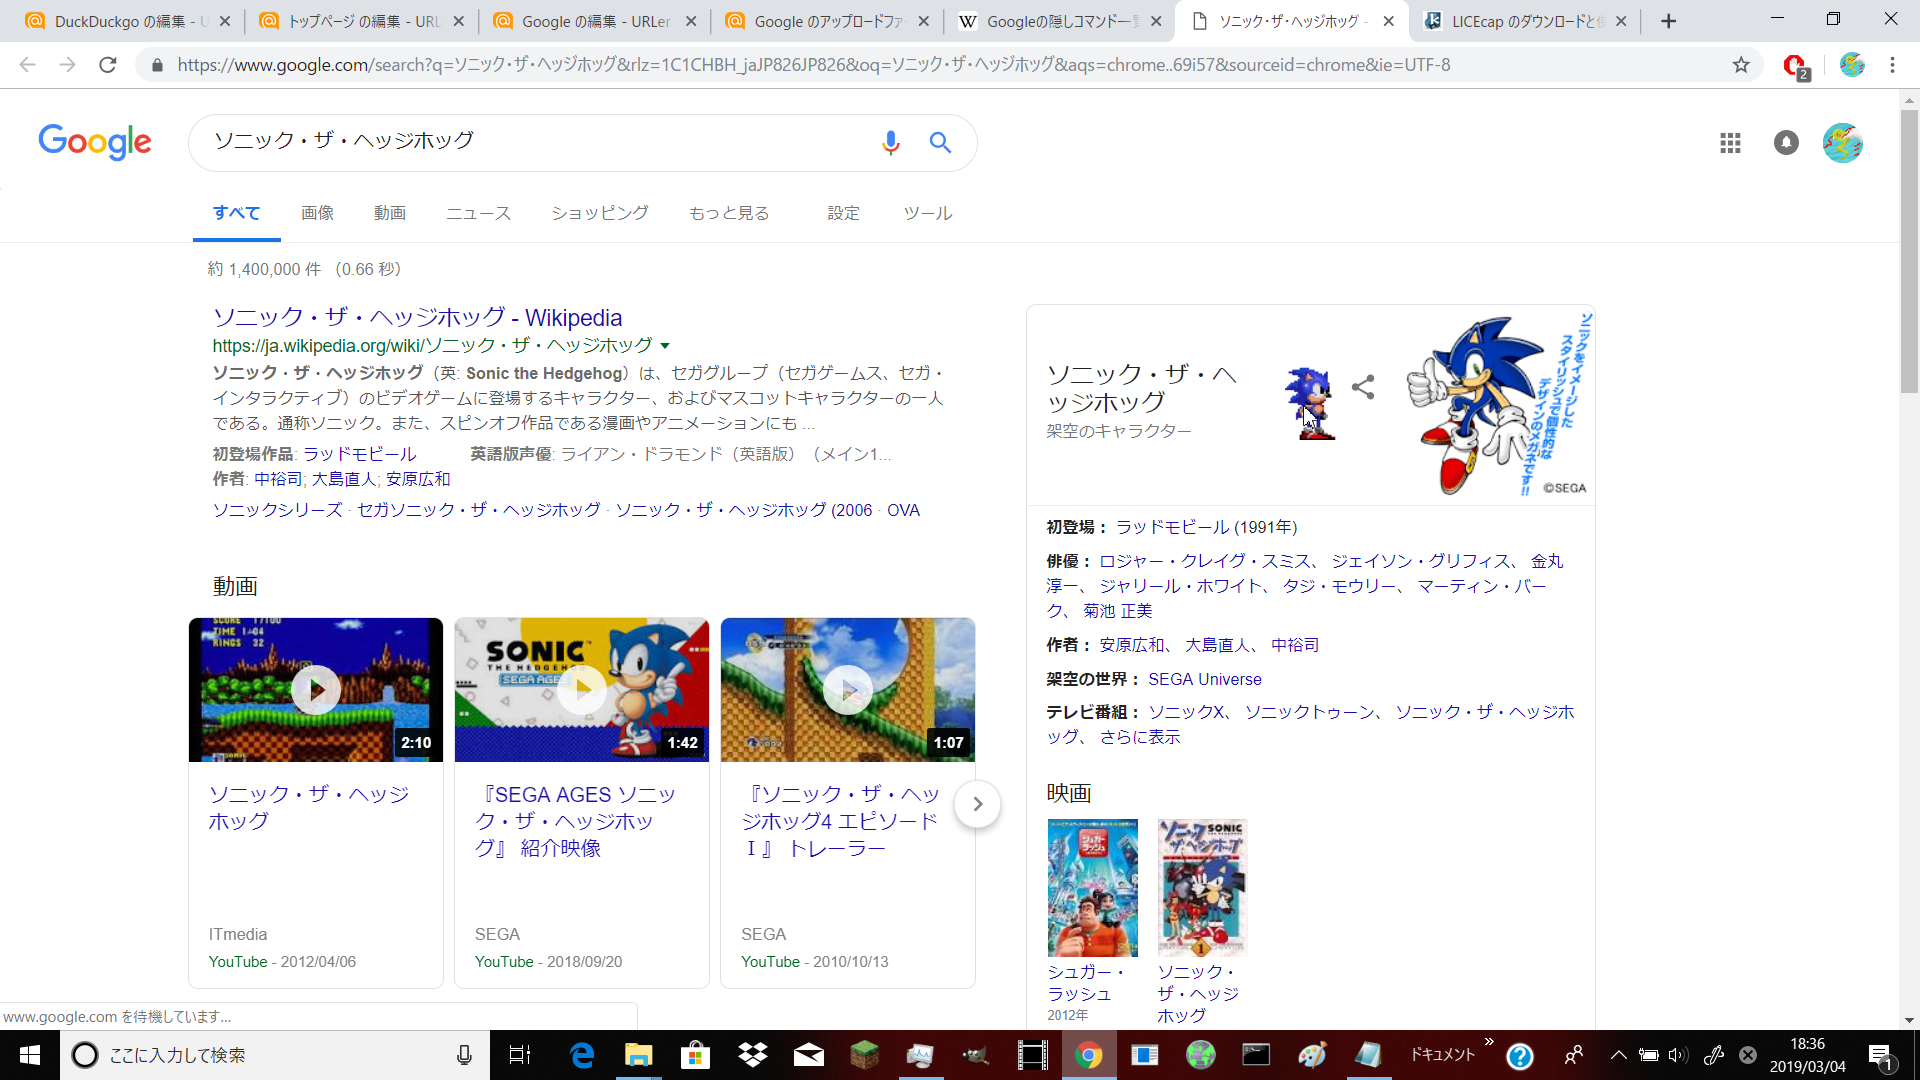The height and width of the screenshot is (1080, 1920).
Task: Open the Google account avatar on the page
Action: [1842, 143]
